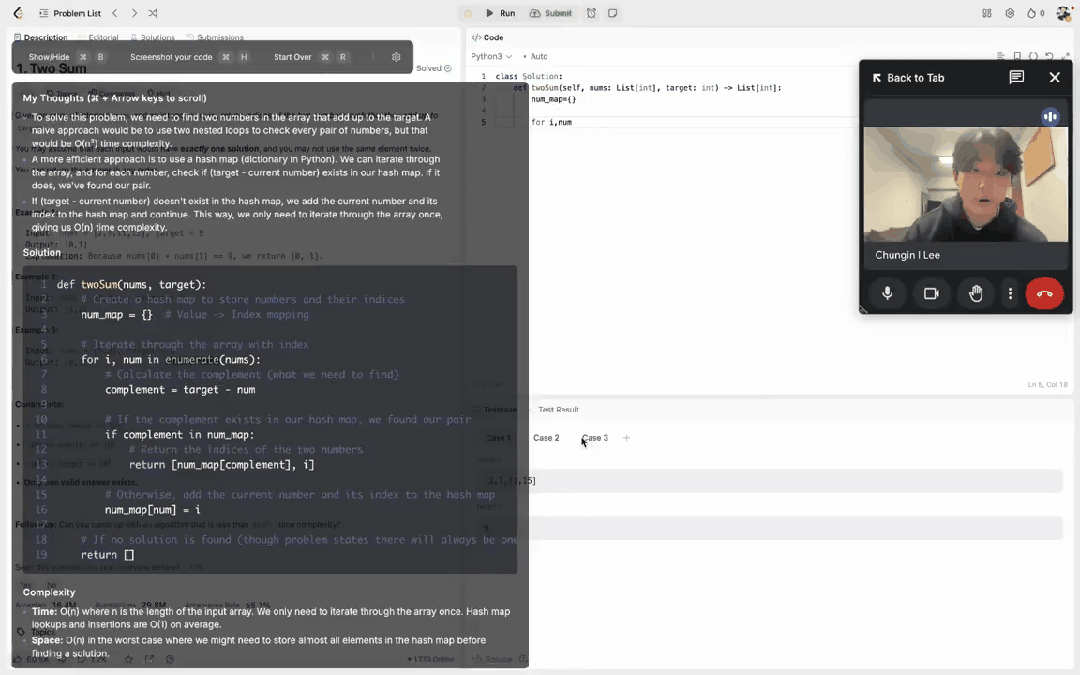Screen dimensions: 1080x675
Task: Click the Saved status indicator
Action: tap(434, 68)
